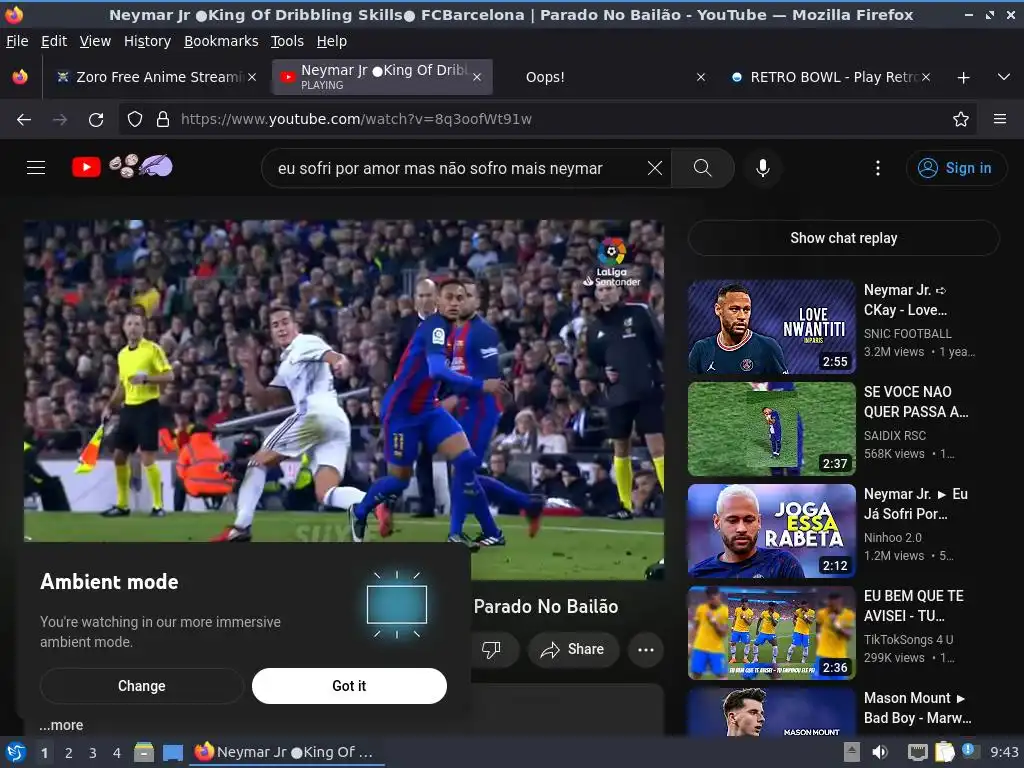Open the YouTube Doodle next to logo

coord(140,167)
